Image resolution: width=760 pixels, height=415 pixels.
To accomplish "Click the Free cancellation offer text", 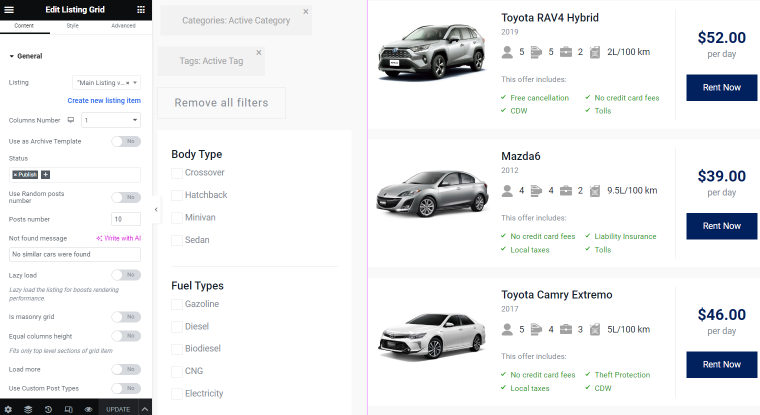I will 539,98.
